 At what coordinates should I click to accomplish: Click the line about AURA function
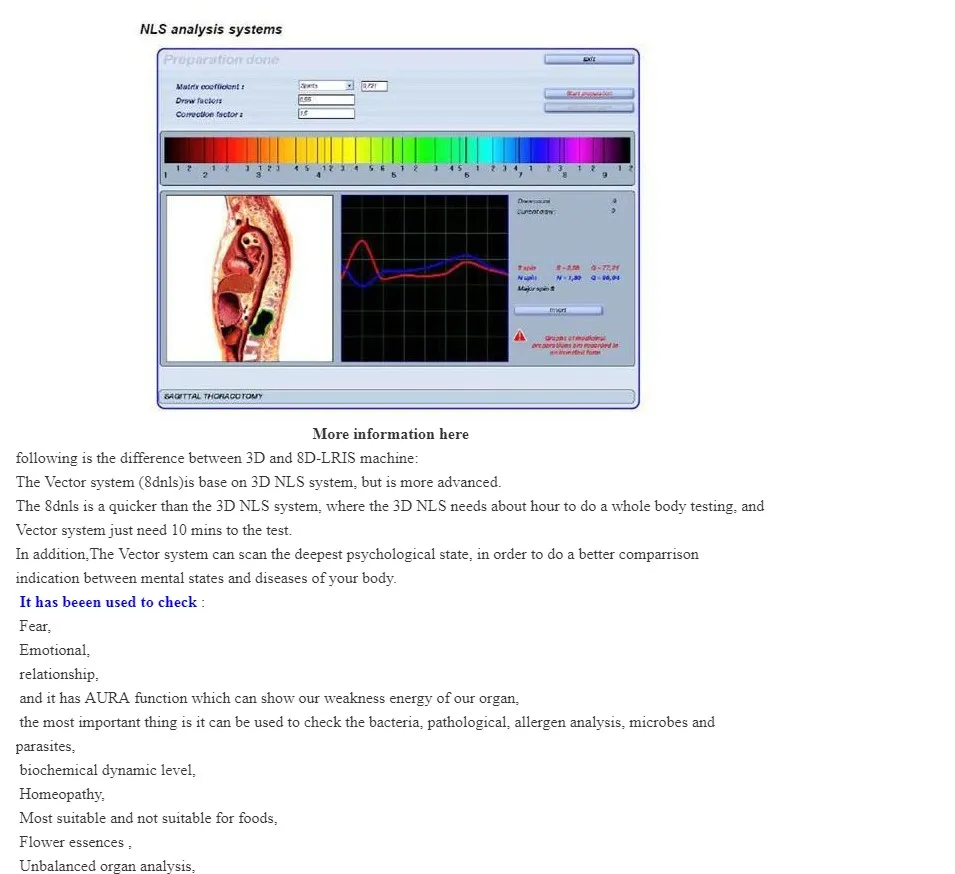pyautogui.click(x=269, y=698)
